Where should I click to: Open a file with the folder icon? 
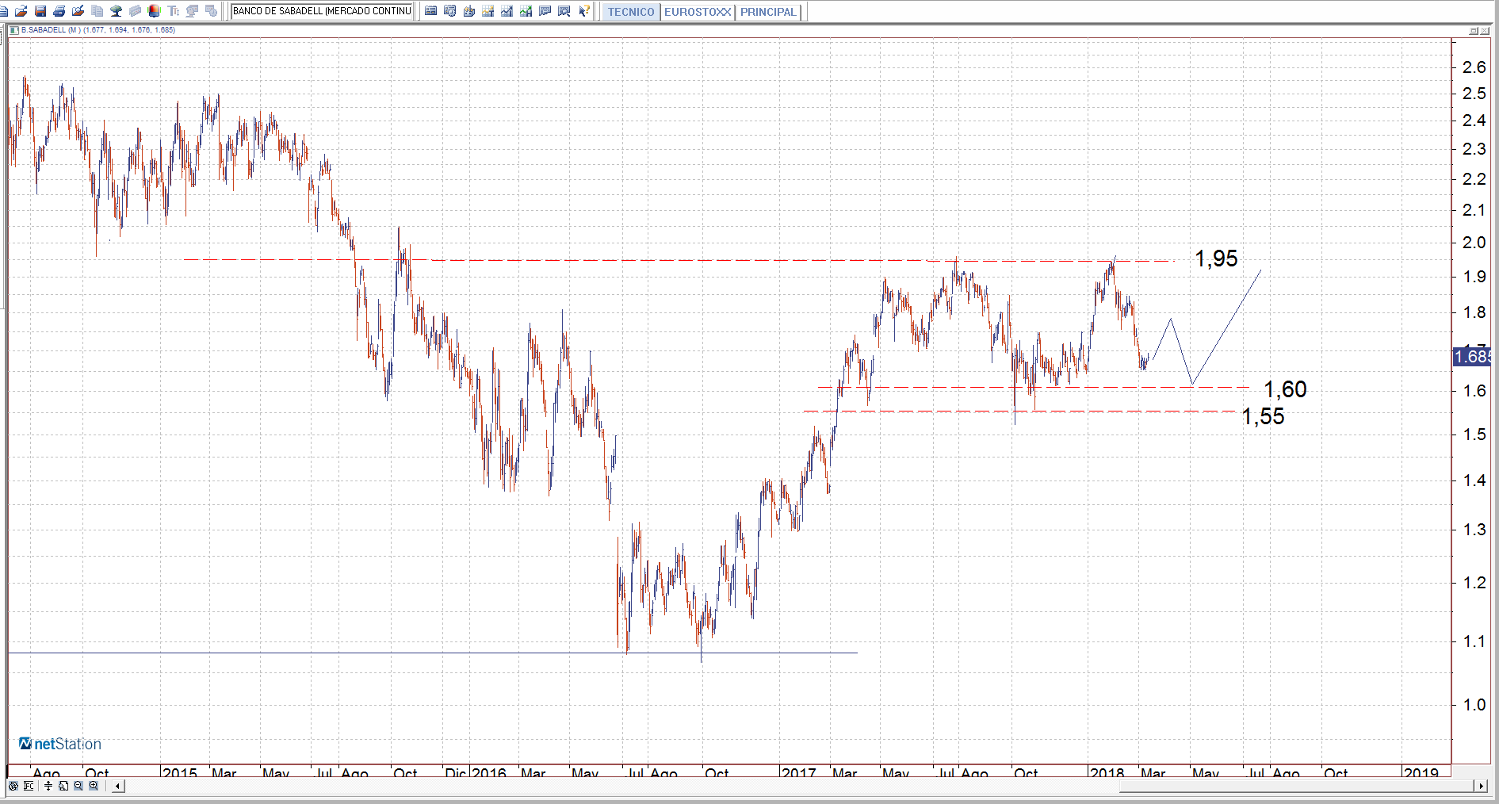21,11
